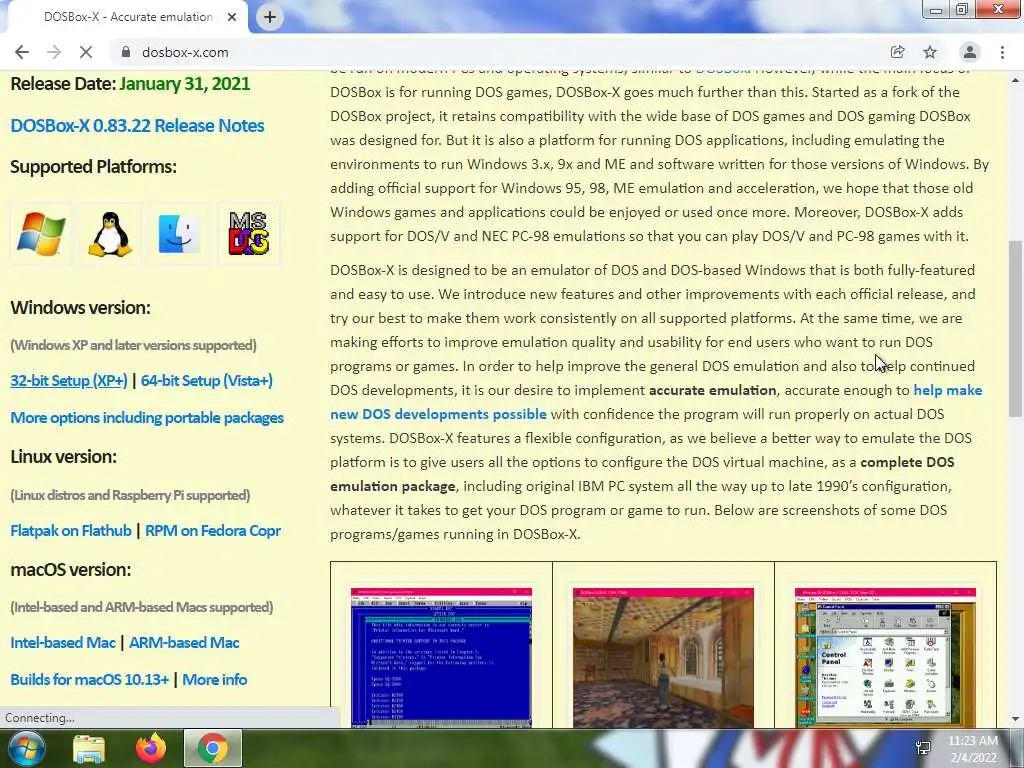This screenshot has width=1024, height=768.
Task: Open DOSBox-X 0.83.22 Release Notes
Action: tap(137, 125)
